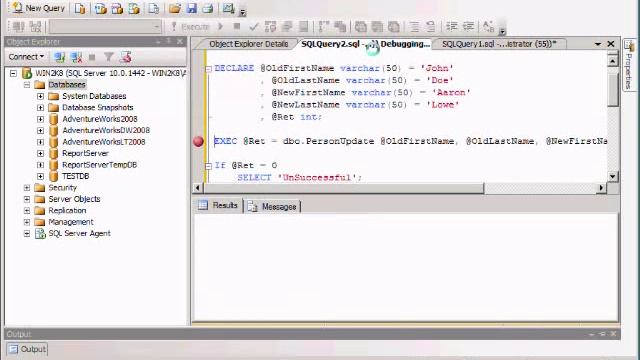This screenshot has width=640, height=360.
Task: Select the AdventureWorksLT2008 database
Action: [104, 142]
